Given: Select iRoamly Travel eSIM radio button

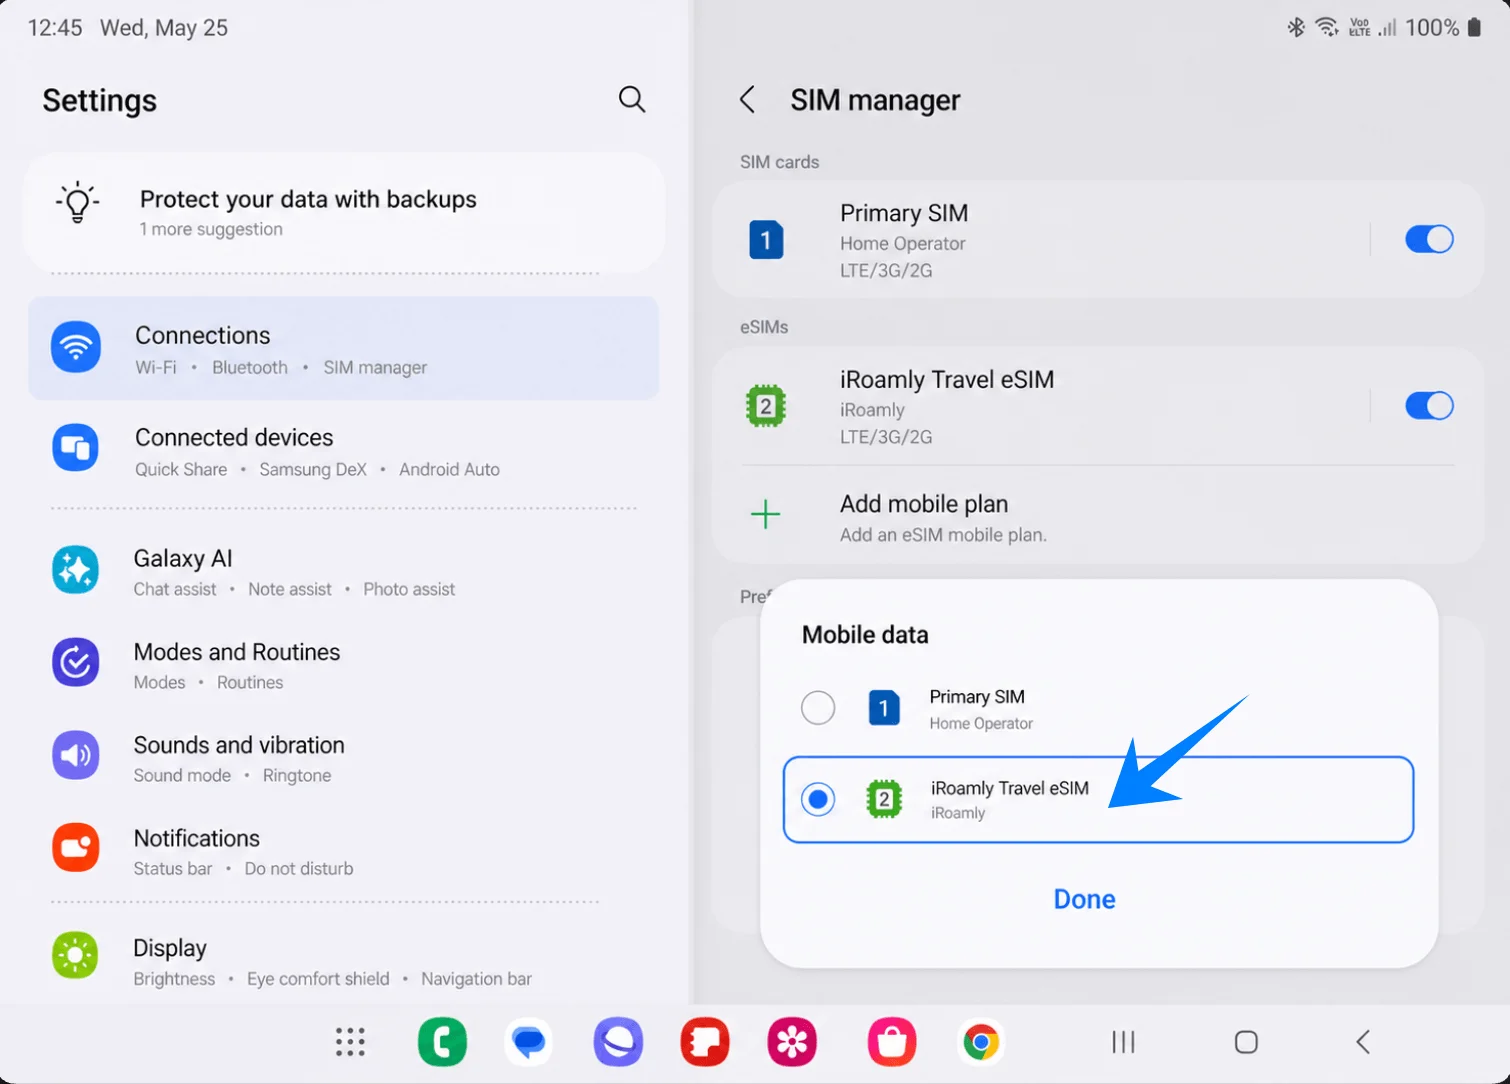Looking at the screenshot, I should (818, 799).
